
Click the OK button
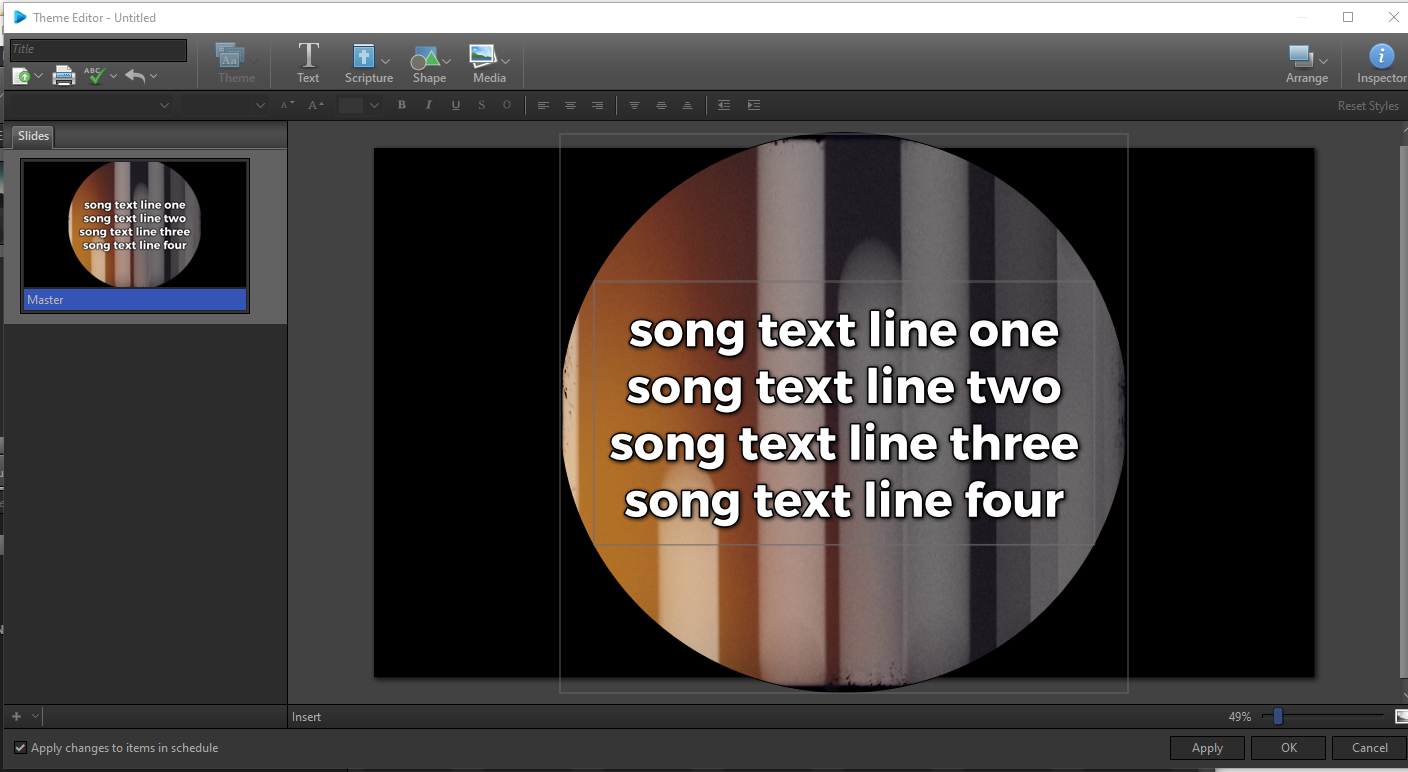coord(1288,747)
